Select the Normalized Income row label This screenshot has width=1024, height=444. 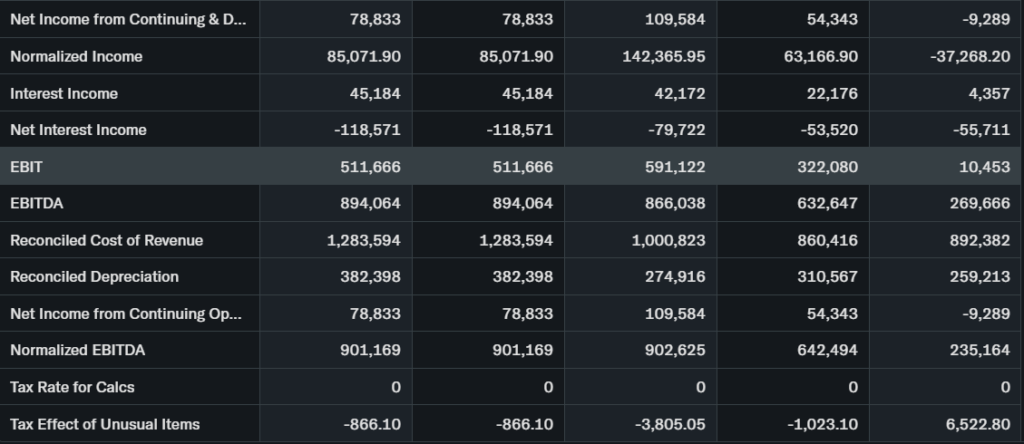(76, 57)
